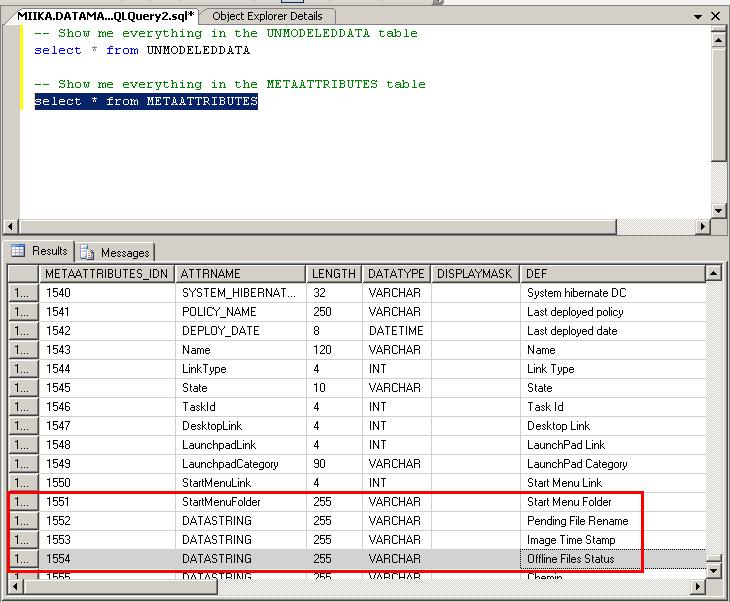The width and height of the screenshot is (730, 602).
Task: Click the ATTRNAME column header
Action: pos(241,274)
